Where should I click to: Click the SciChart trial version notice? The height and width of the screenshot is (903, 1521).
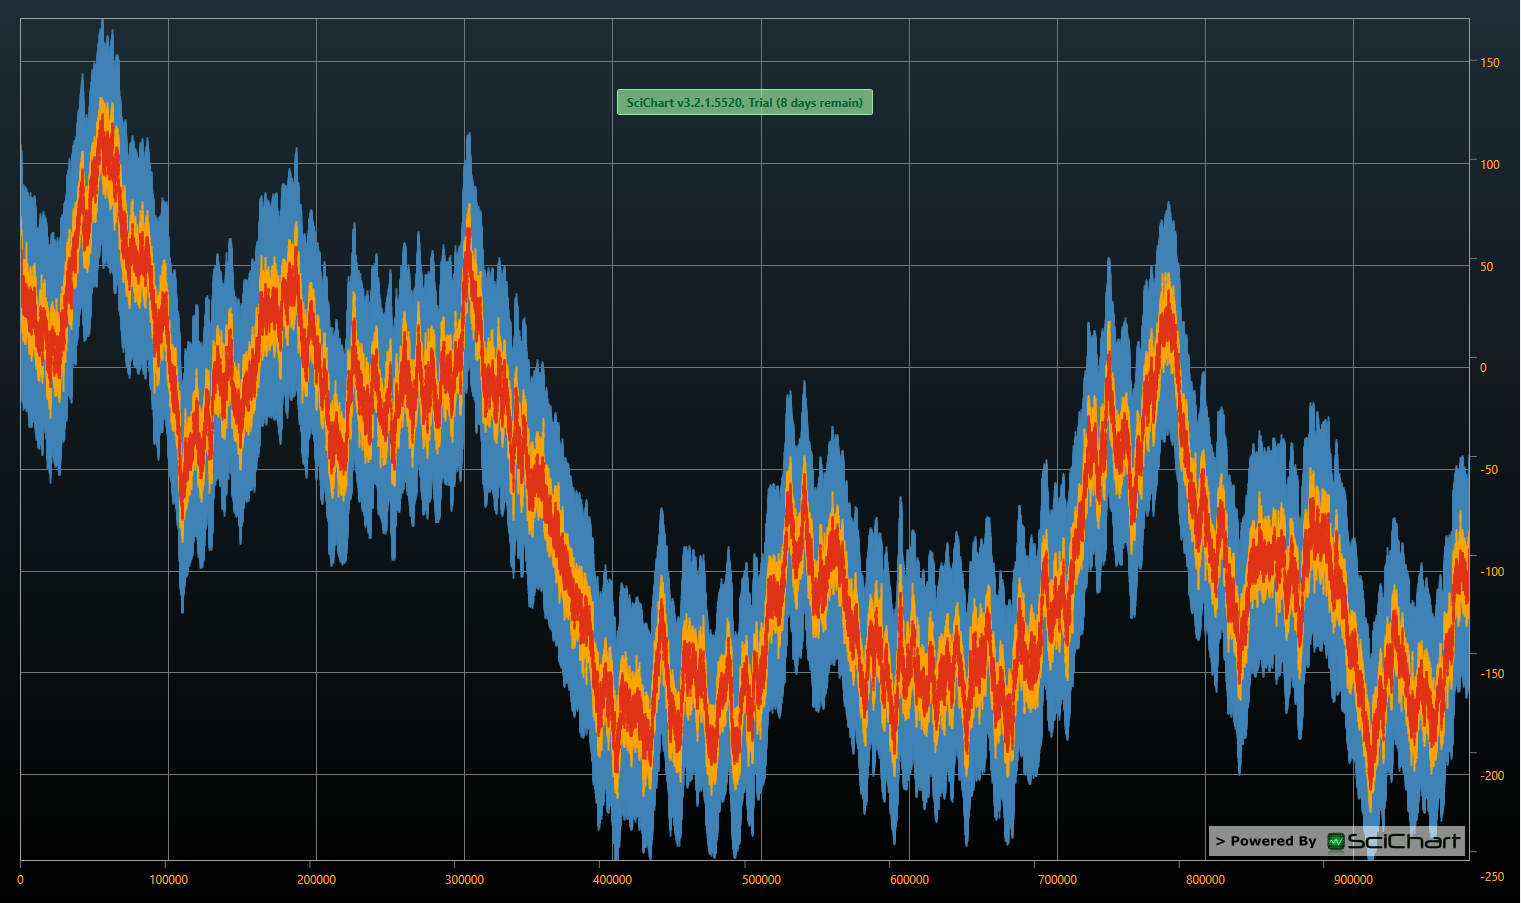(745, 102)
